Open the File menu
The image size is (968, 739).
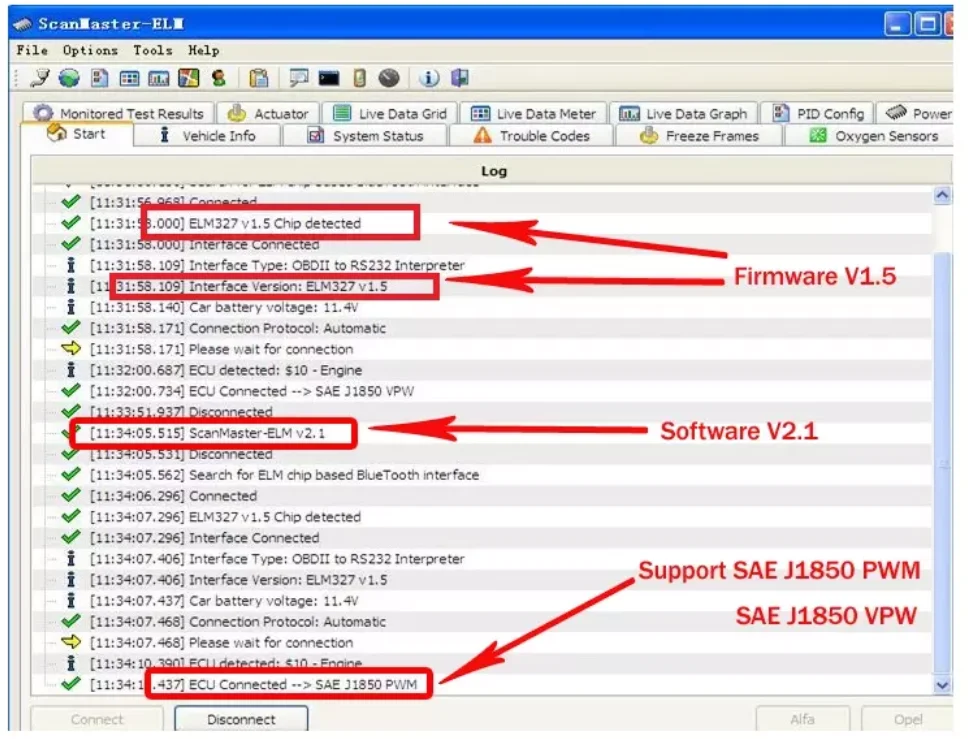32,50
